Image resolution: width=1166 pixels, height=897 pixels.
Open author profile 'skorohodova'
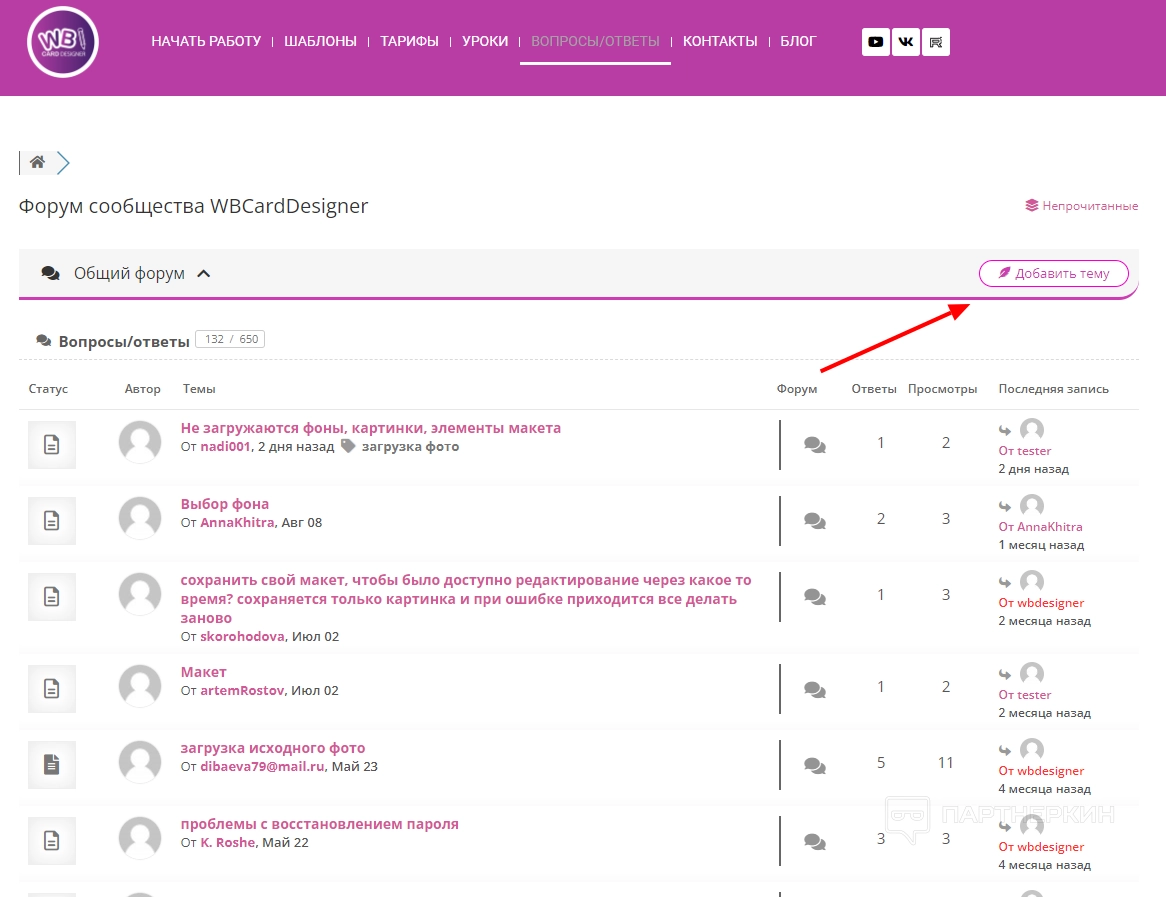[x=243, y=636]
